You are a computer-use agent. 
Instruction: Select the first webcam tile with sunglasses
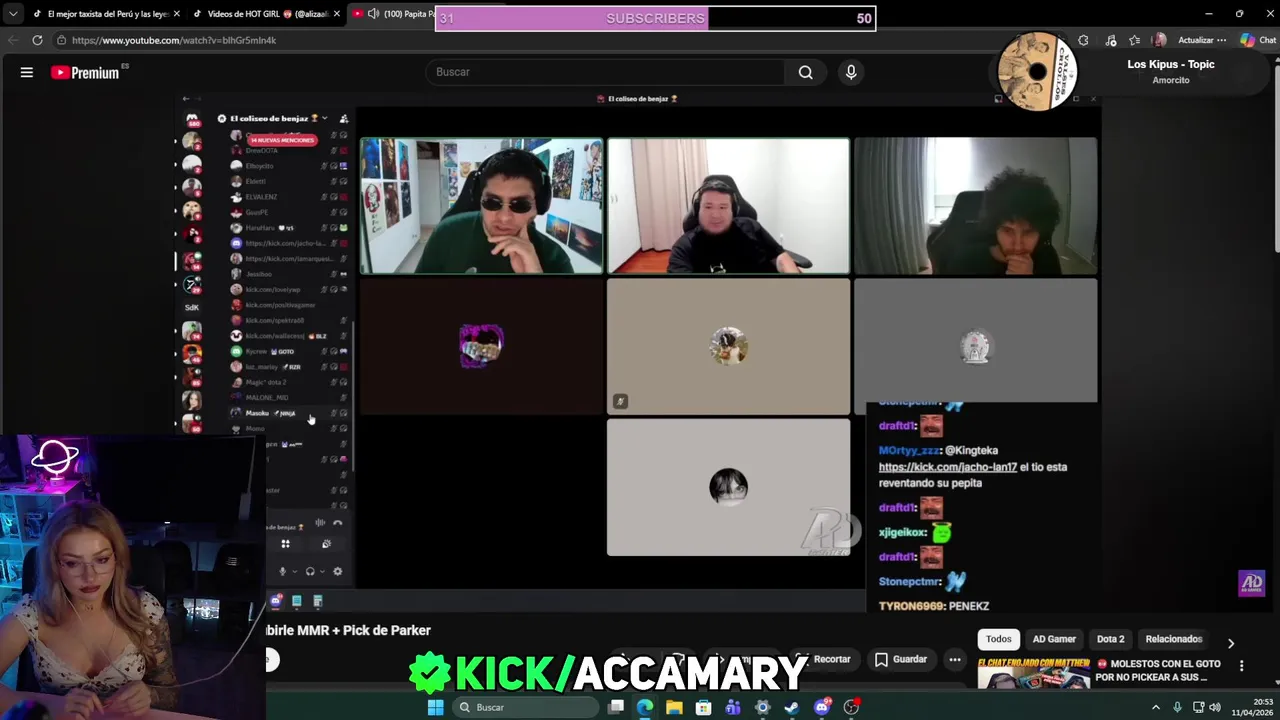coord(481,206)
